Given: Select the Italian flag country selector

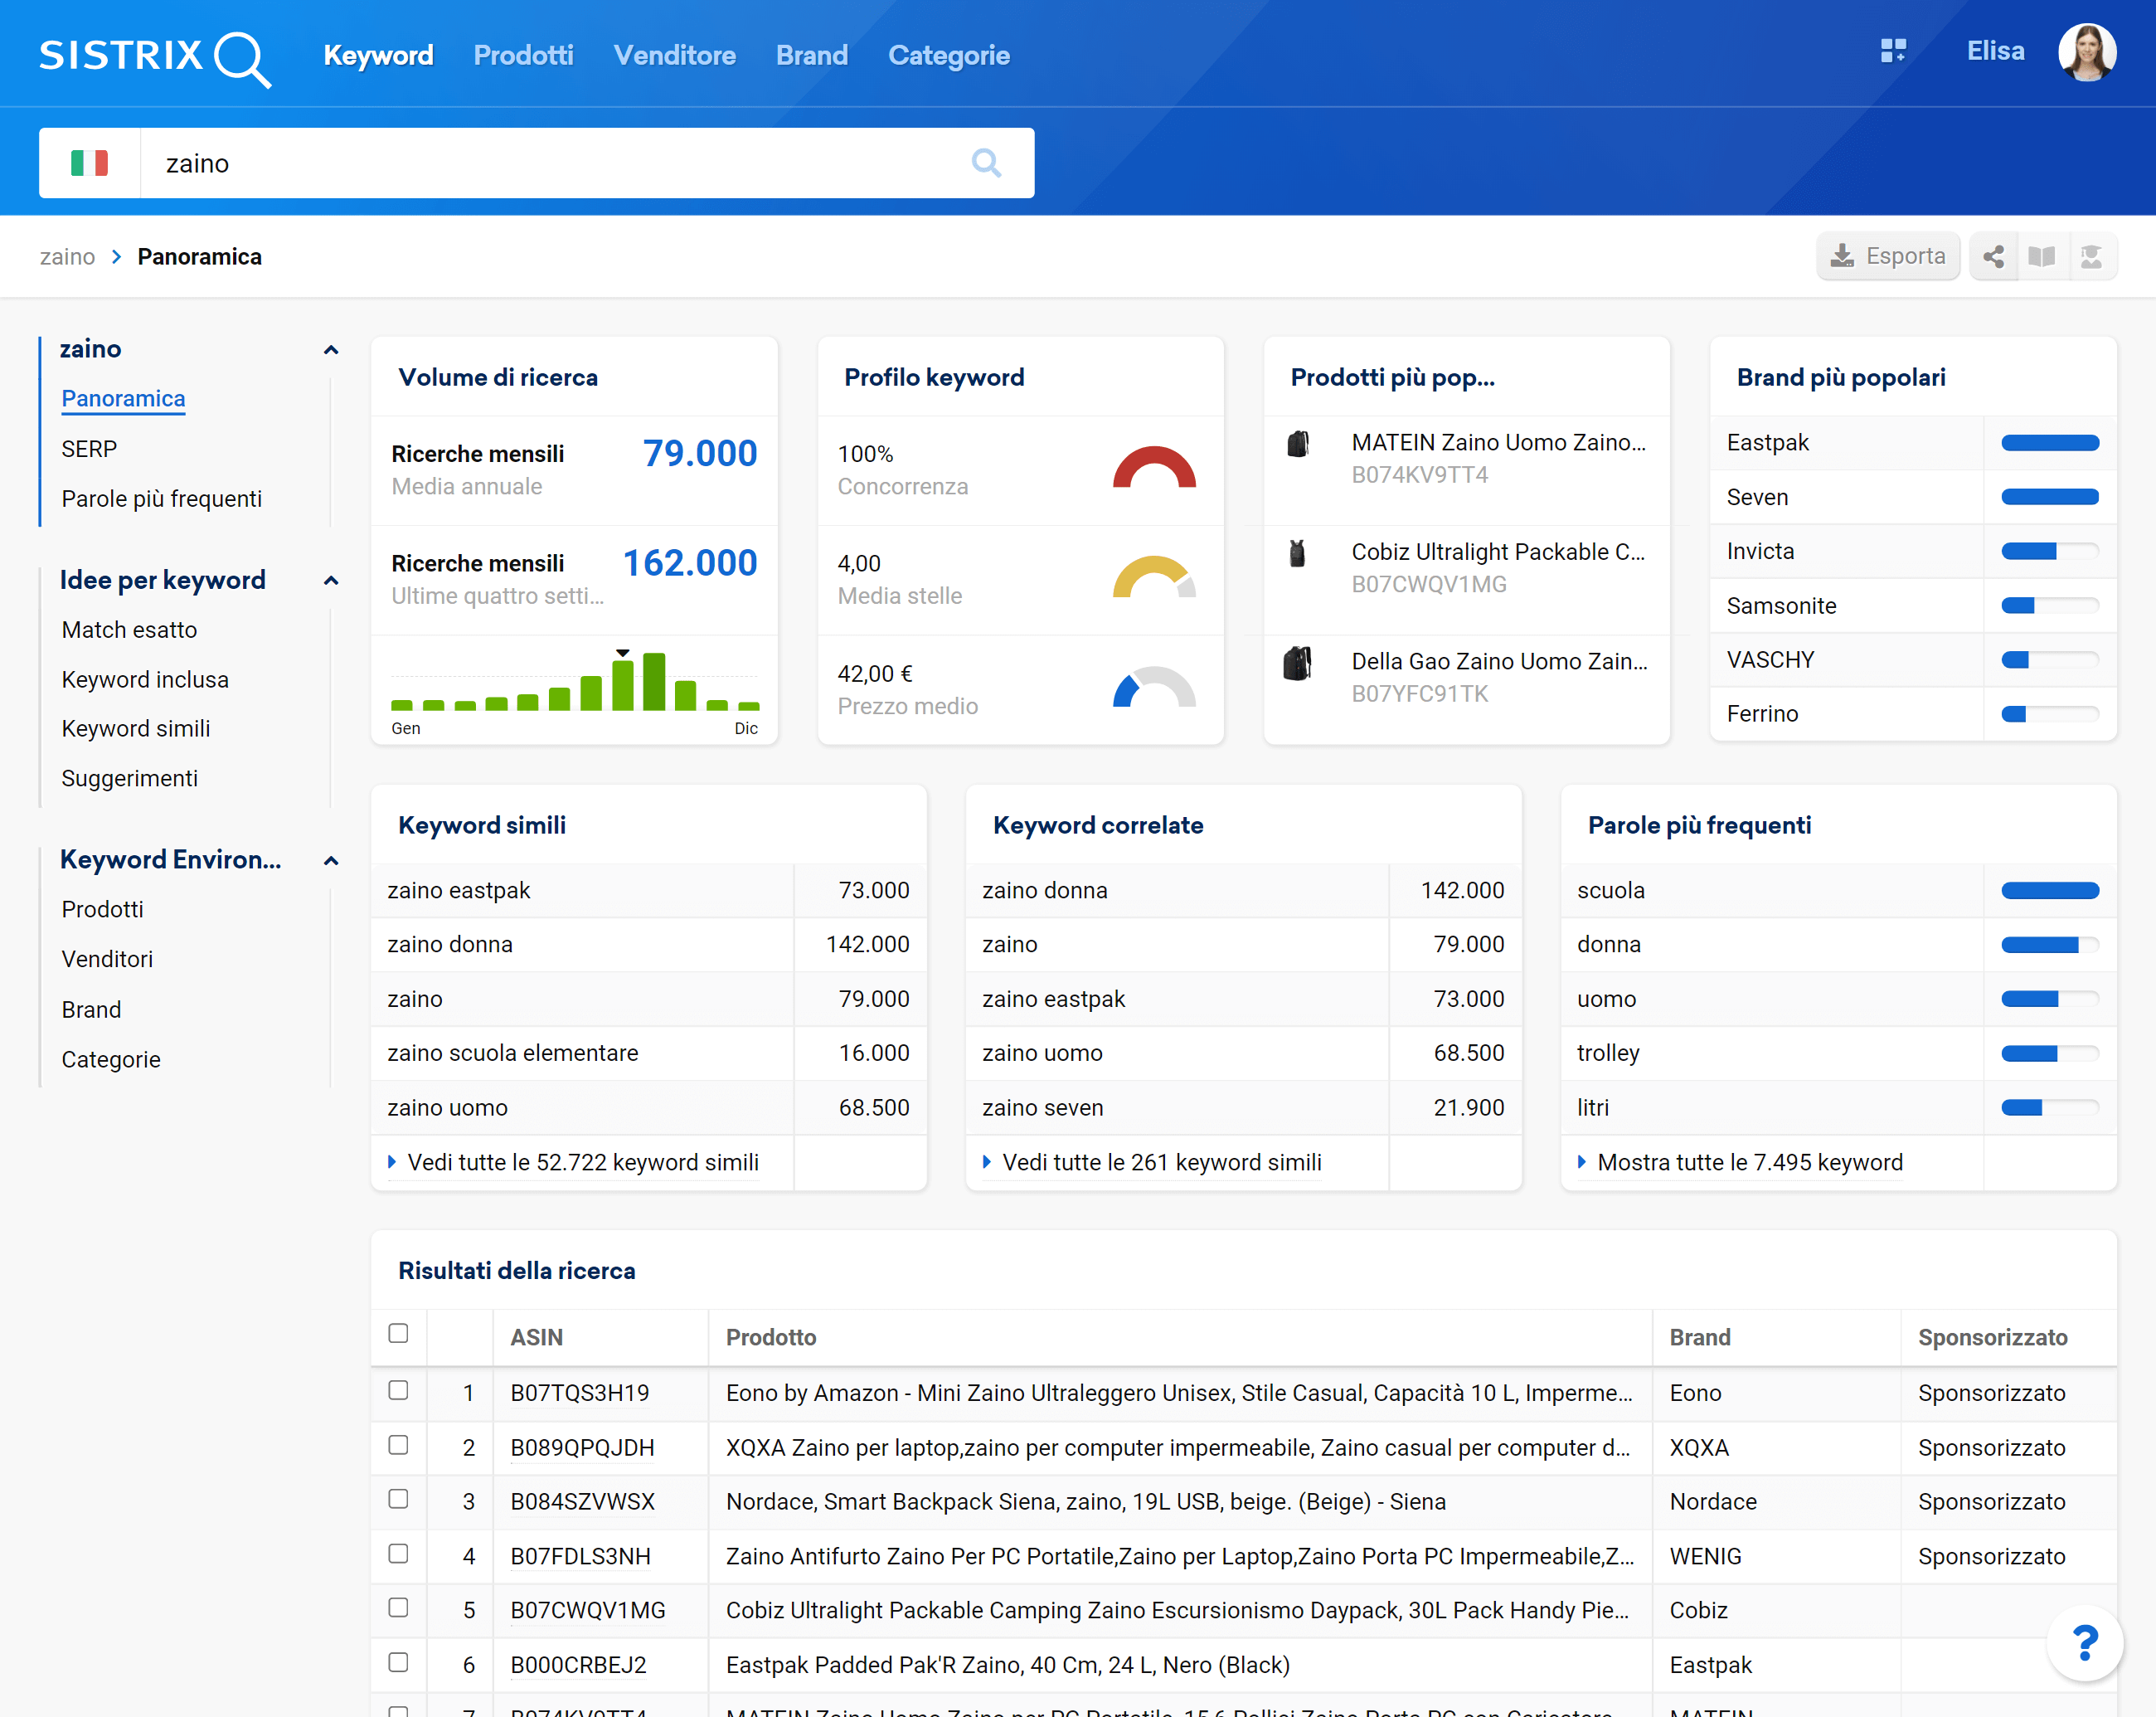Looking at the screenshot, I should pos(90,163).
